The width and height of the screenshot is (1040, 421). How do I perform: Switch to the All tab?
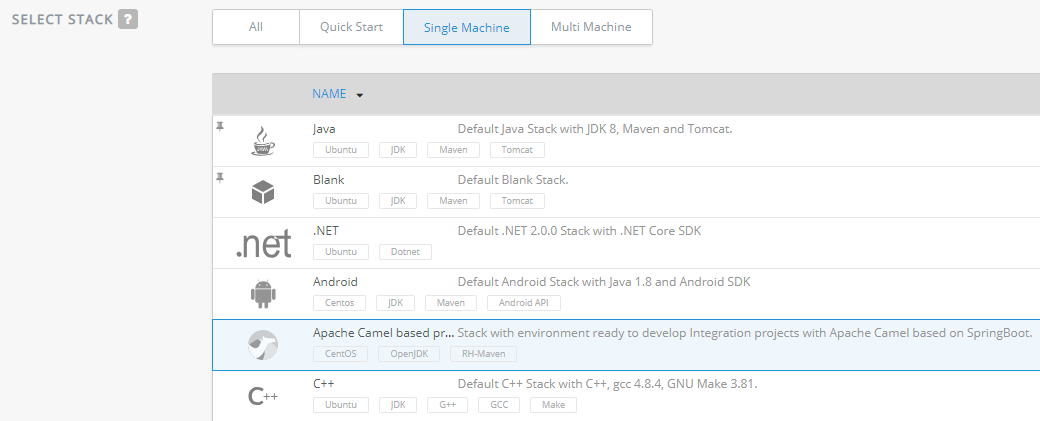point(256,27)
